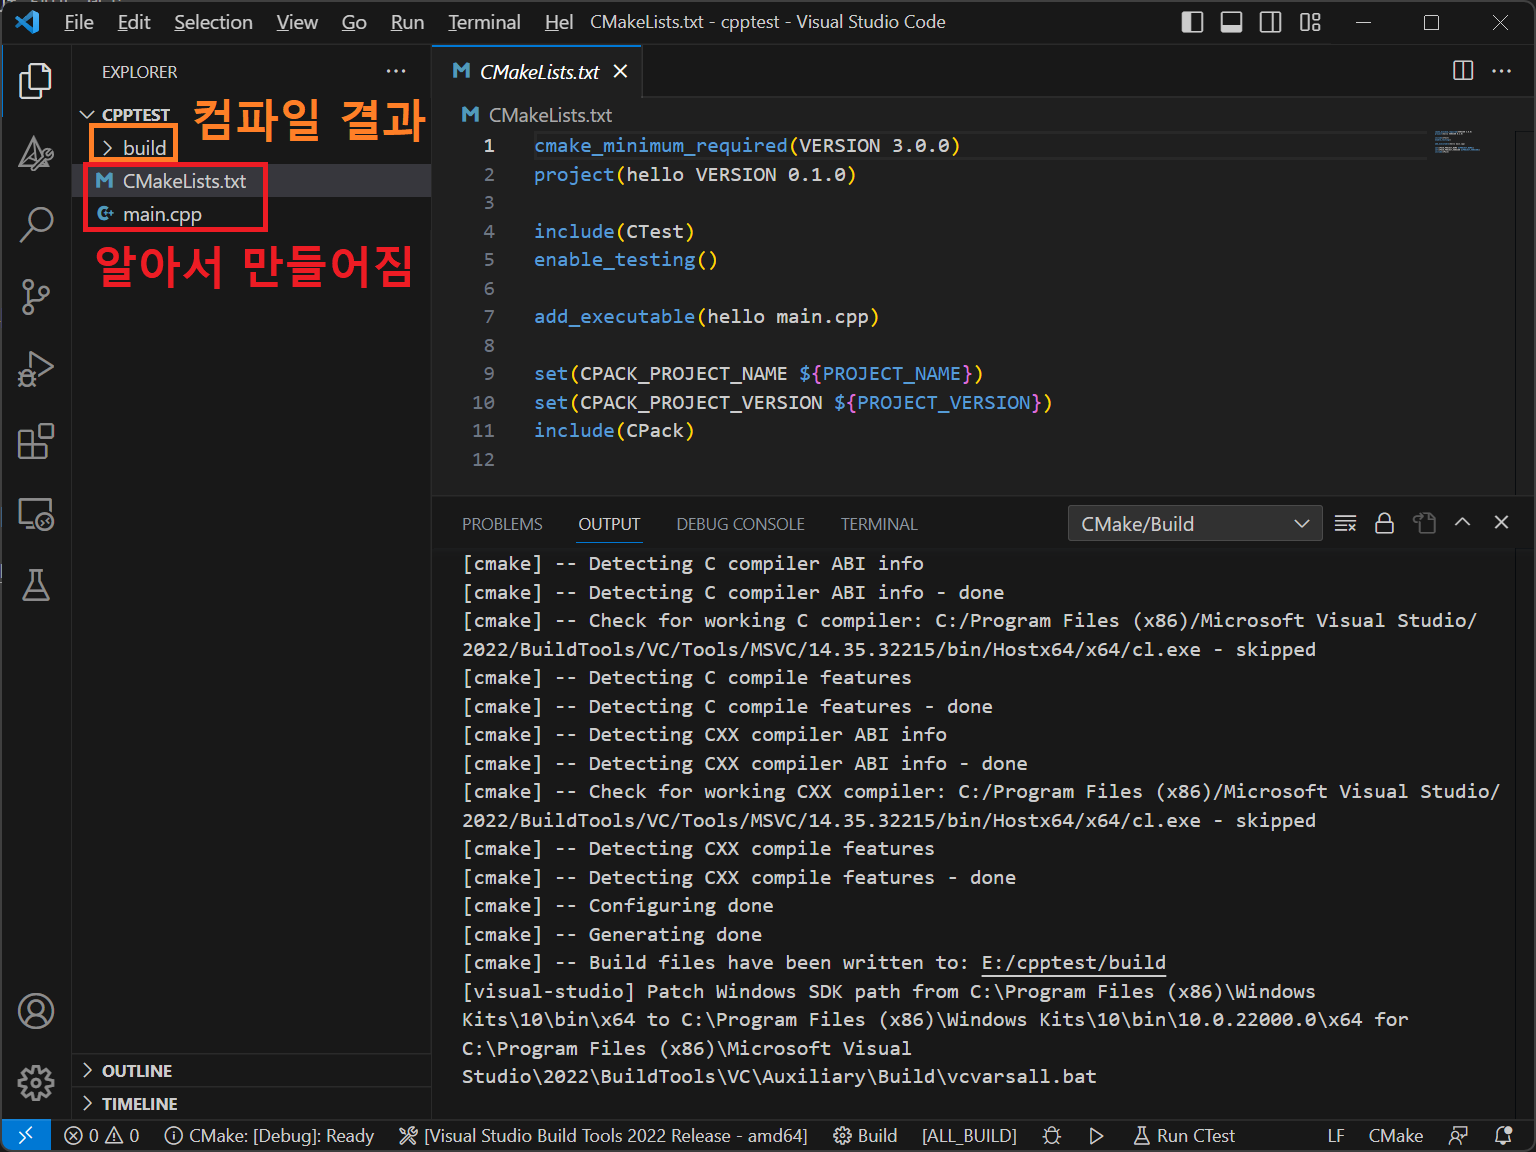Screen dimensions: 1536x1152
Task: Switch to the TERMINAL tab
Action: coord(878,524)
